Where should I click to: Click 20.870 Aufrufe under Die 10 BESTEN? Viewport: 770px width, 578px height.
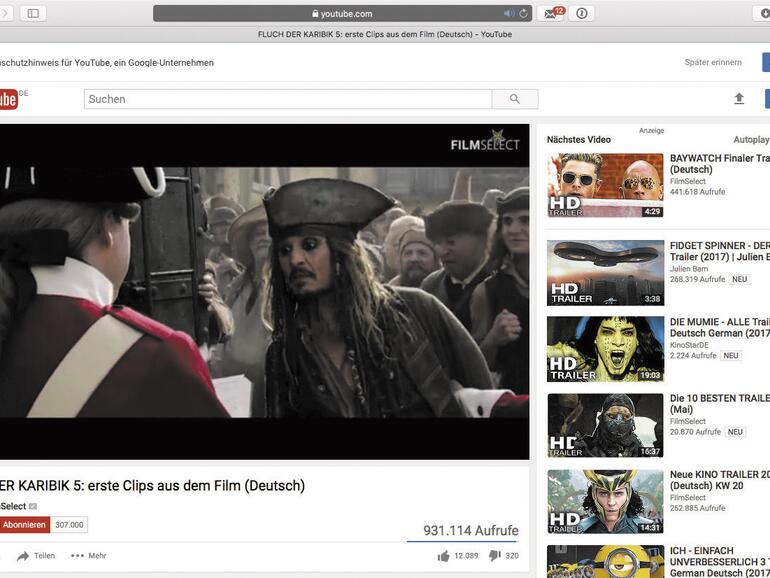tap(695, 432)
